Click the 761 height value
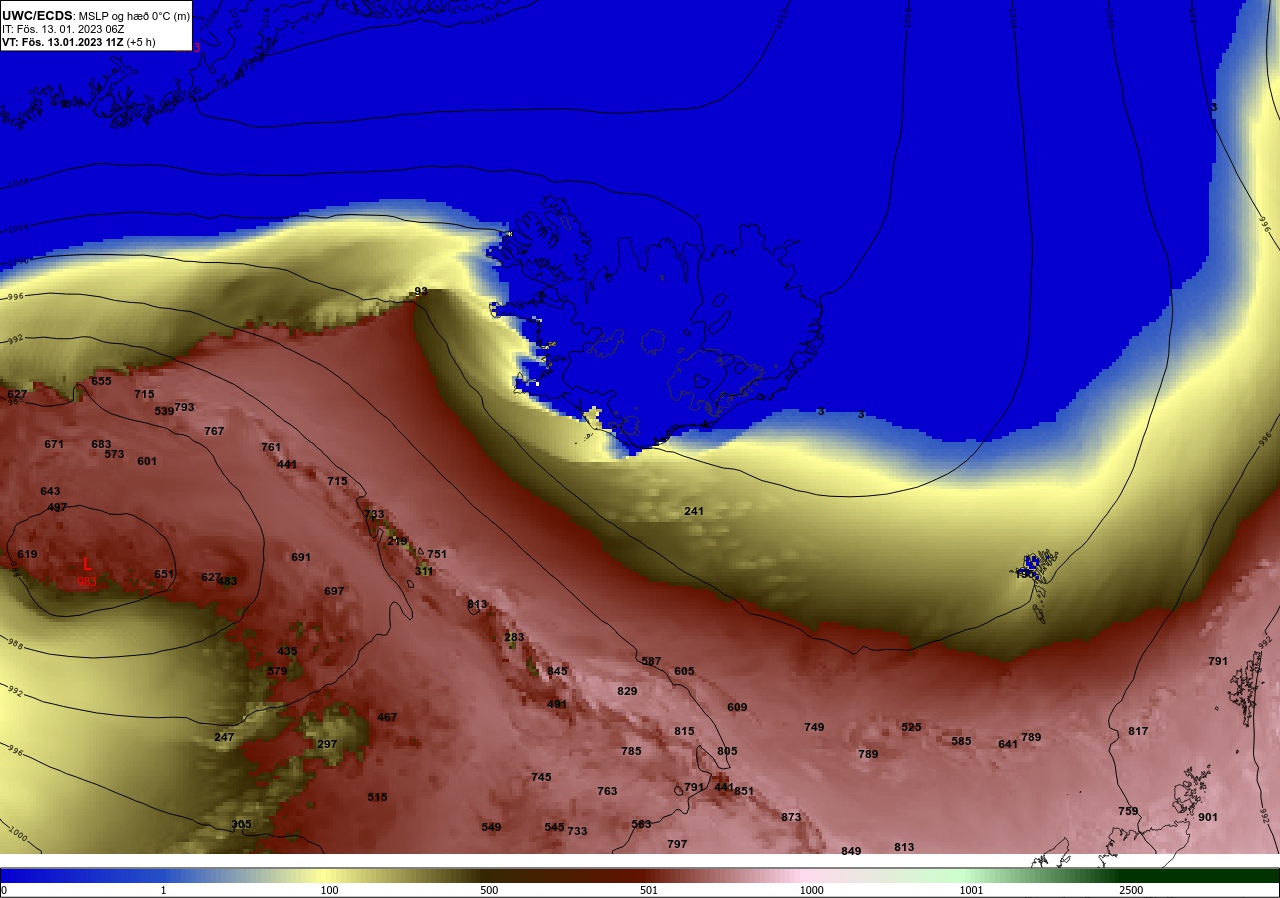The image size is (1280, 898). [x=271, y=447]
